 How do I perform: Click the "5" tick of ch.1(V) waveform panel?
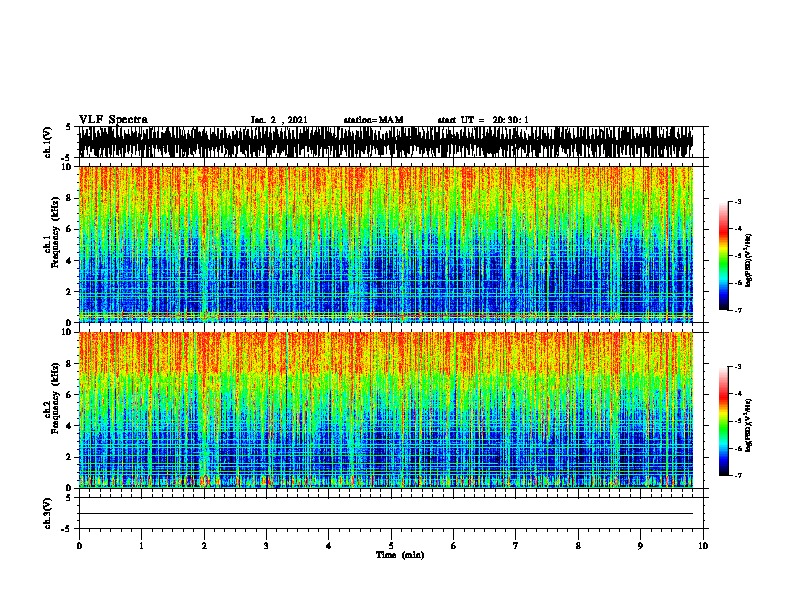point(68,127)
